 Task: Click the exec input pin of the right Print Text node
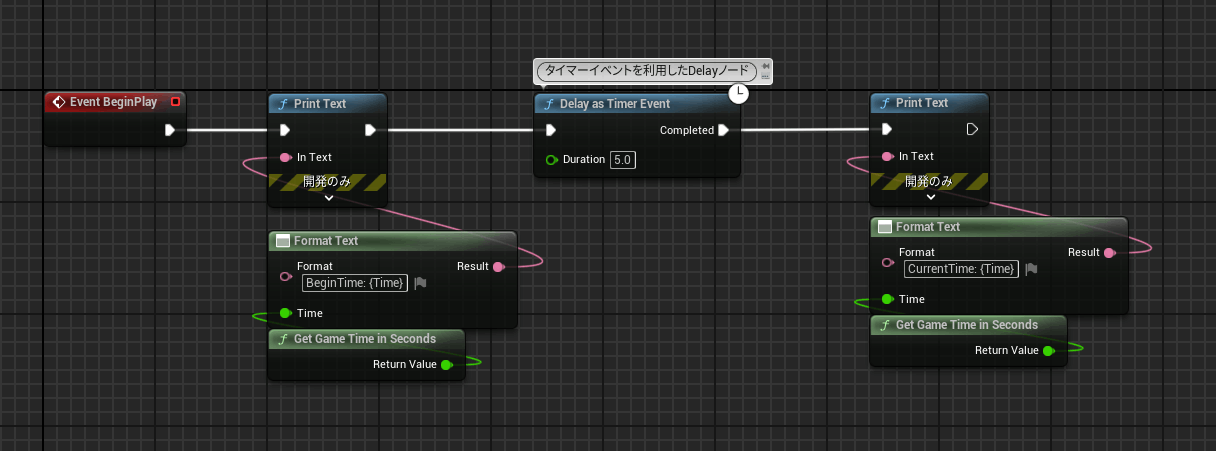887,129
